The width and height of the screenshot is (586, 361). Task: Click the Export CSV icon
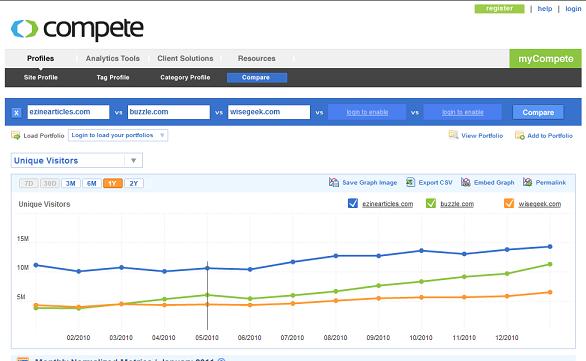410,182
